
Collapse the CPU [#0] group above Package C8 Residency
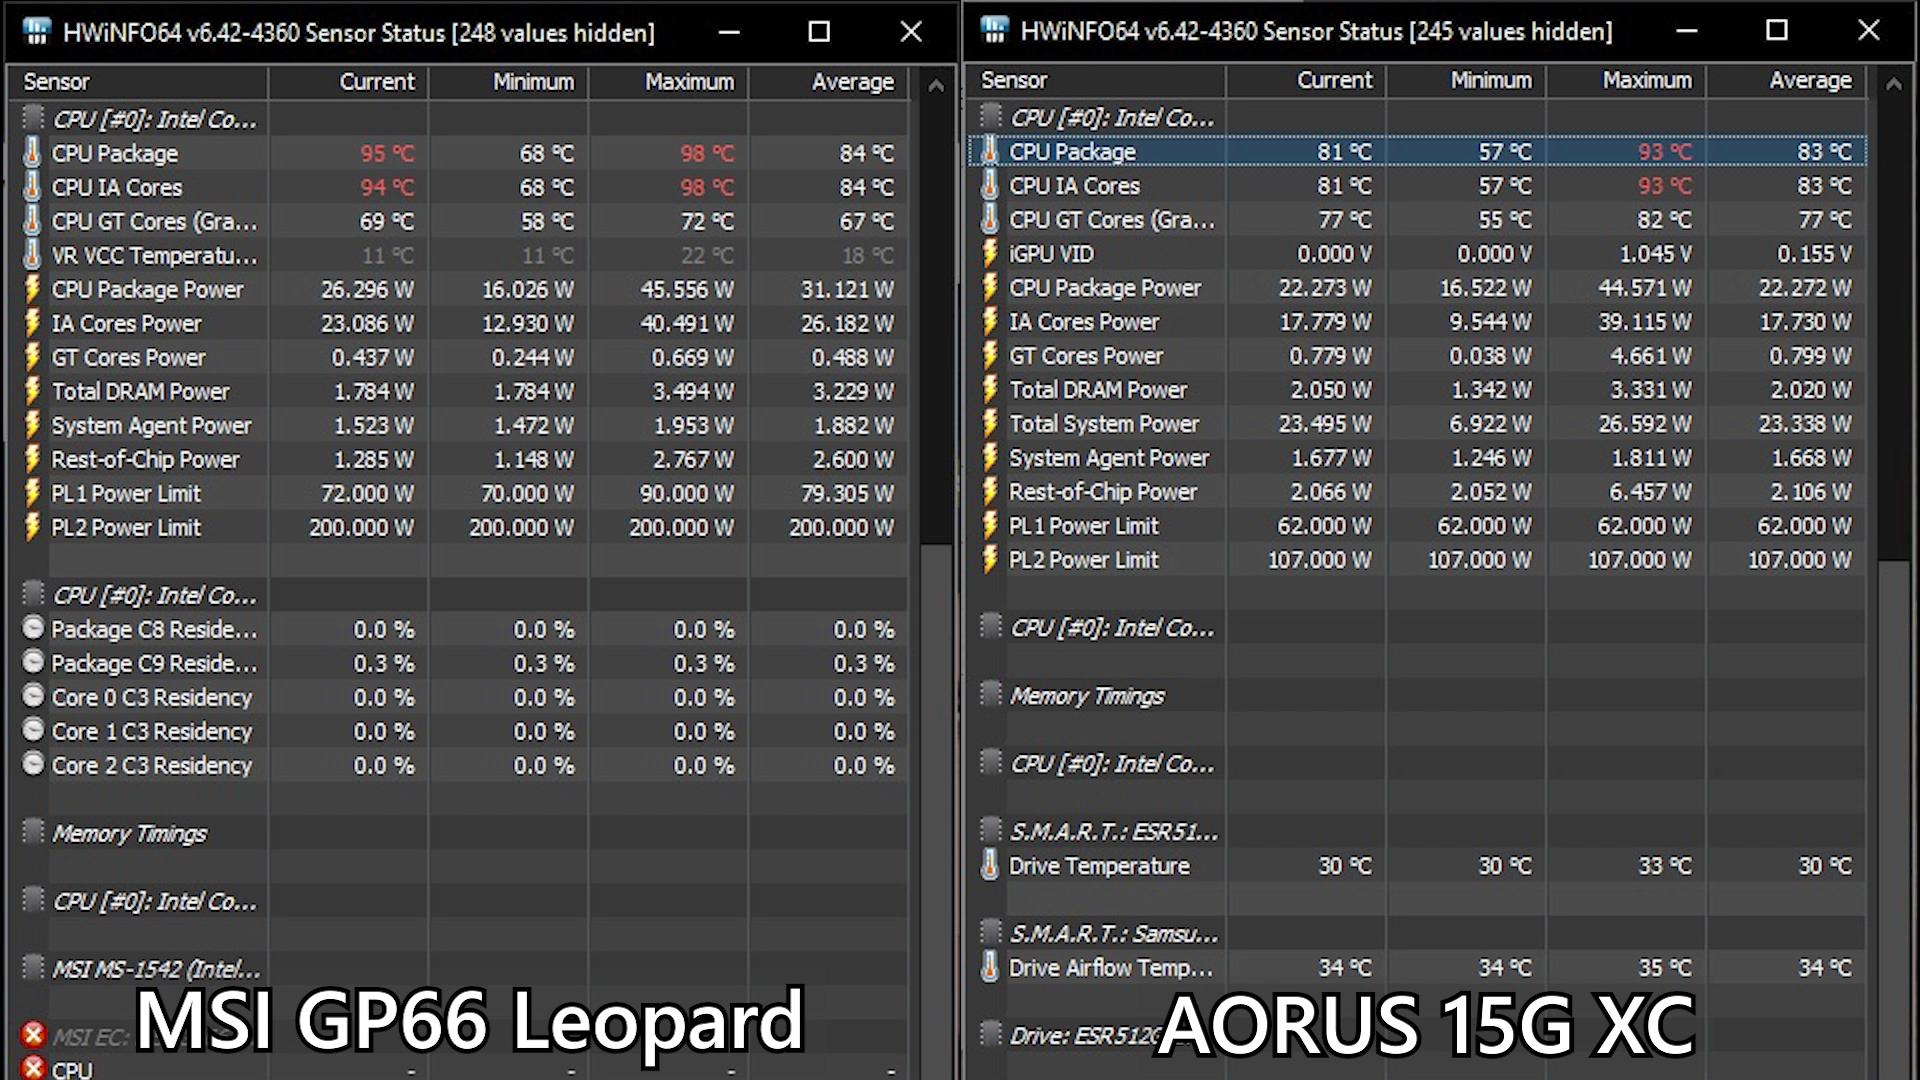[x=34, y=594]
